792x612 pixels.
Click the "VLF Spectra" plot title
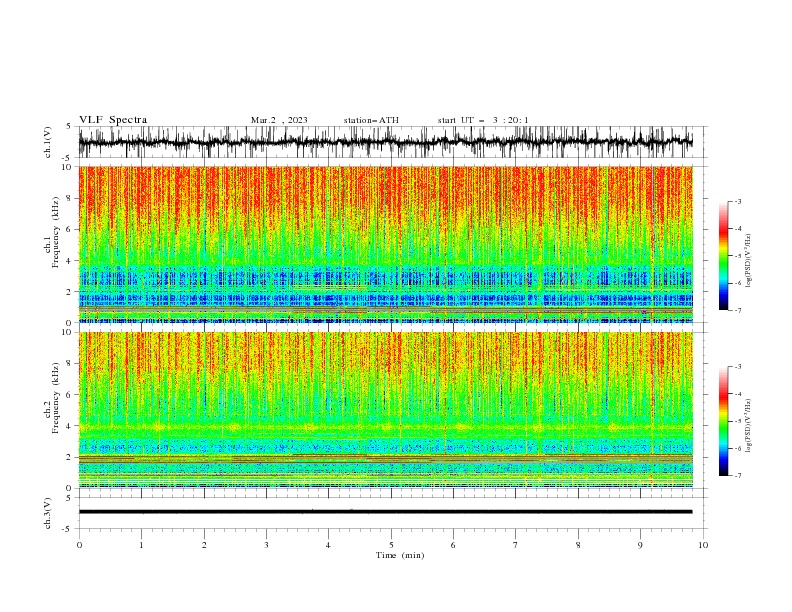coord(113,120)
